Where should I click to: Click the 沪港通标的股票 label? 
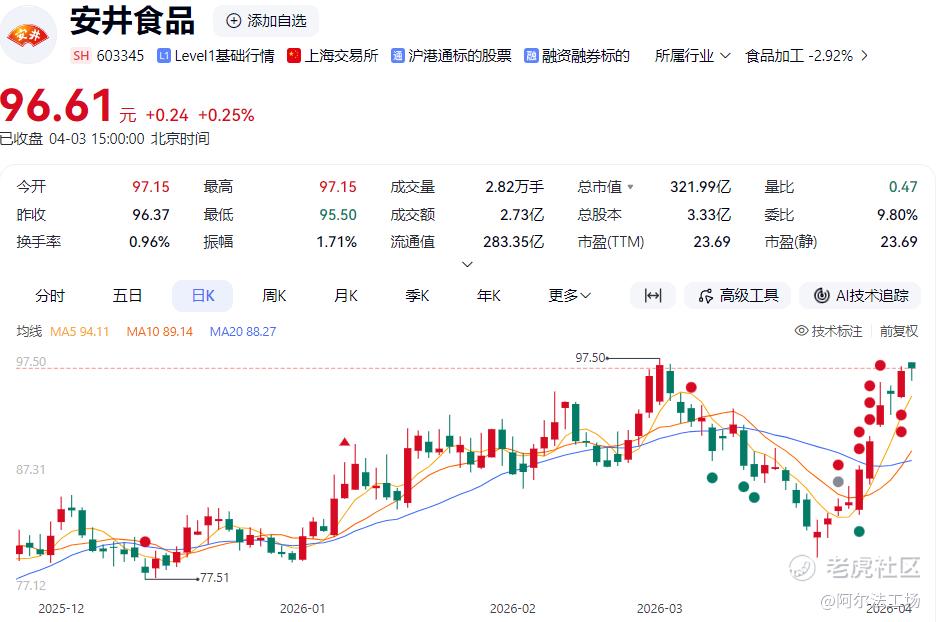pyautogui.click(x=459, y=56)
